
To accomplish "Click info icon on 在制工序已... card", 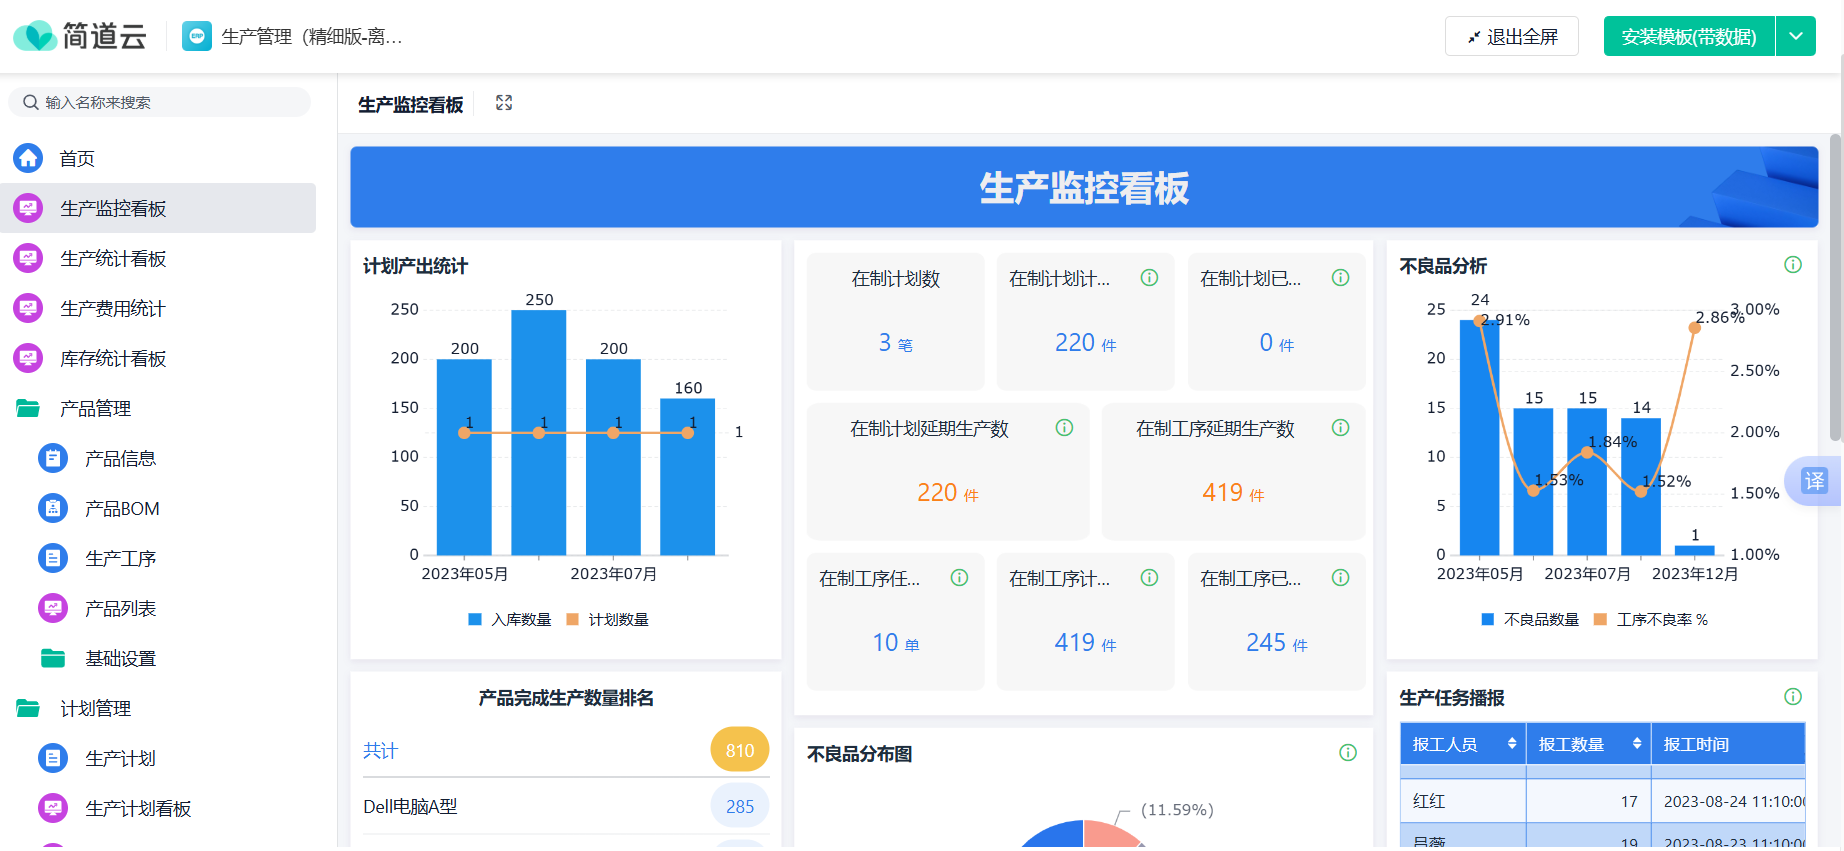I will coord(1341,578).
